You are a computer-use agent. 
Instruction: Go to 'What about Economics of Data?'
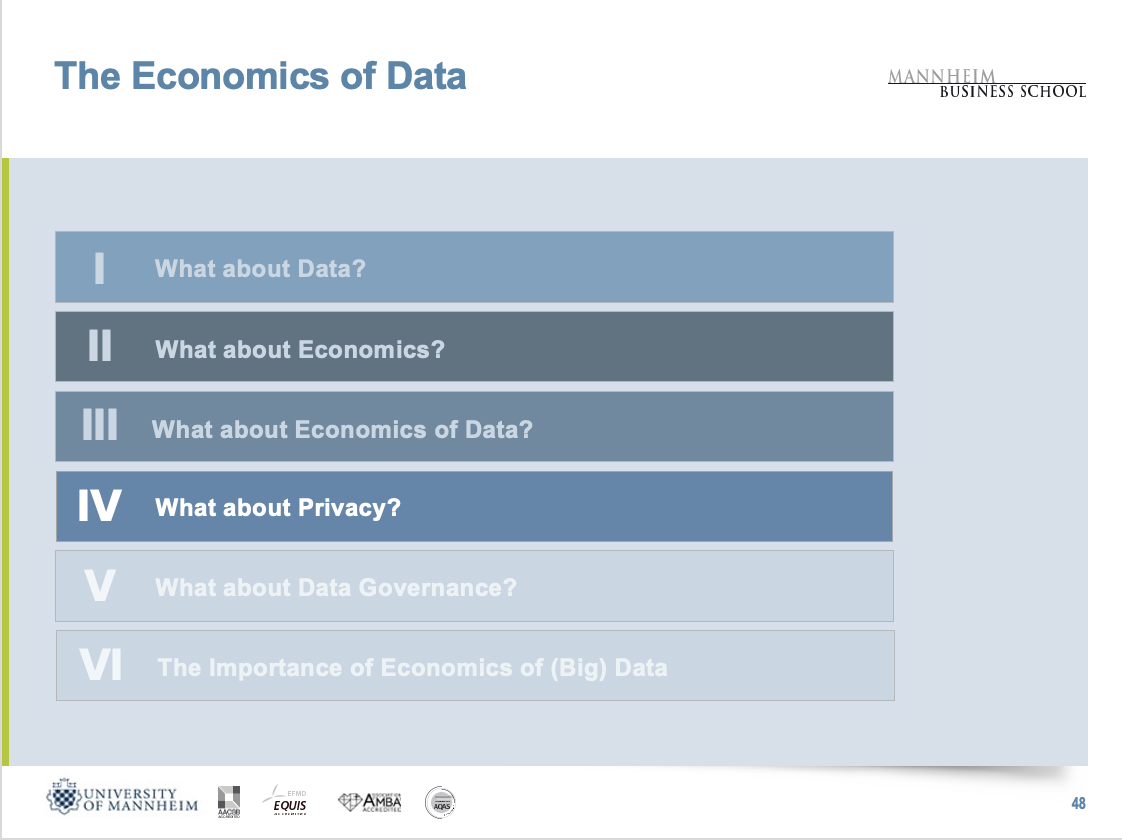[x=342, y=429]
